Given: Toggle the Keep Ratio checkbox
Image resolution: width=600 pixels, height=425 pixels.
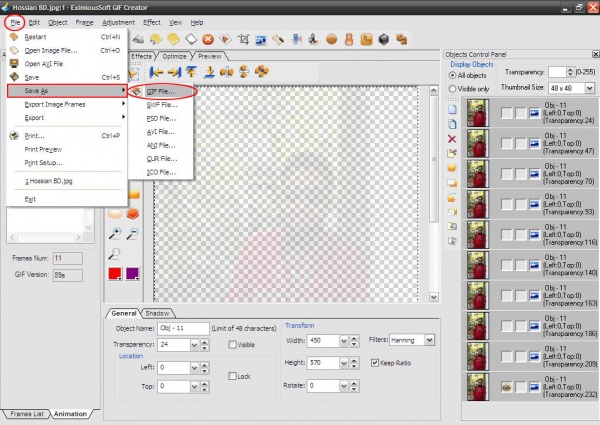Looking at the screenshot, I should tap(375, 362).
